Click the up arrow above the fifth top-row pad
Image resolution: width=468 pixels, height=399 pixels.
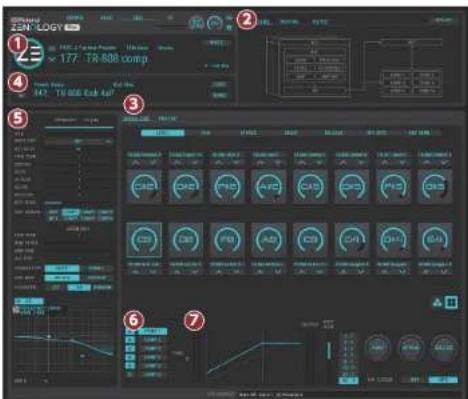tap(302, 163)
